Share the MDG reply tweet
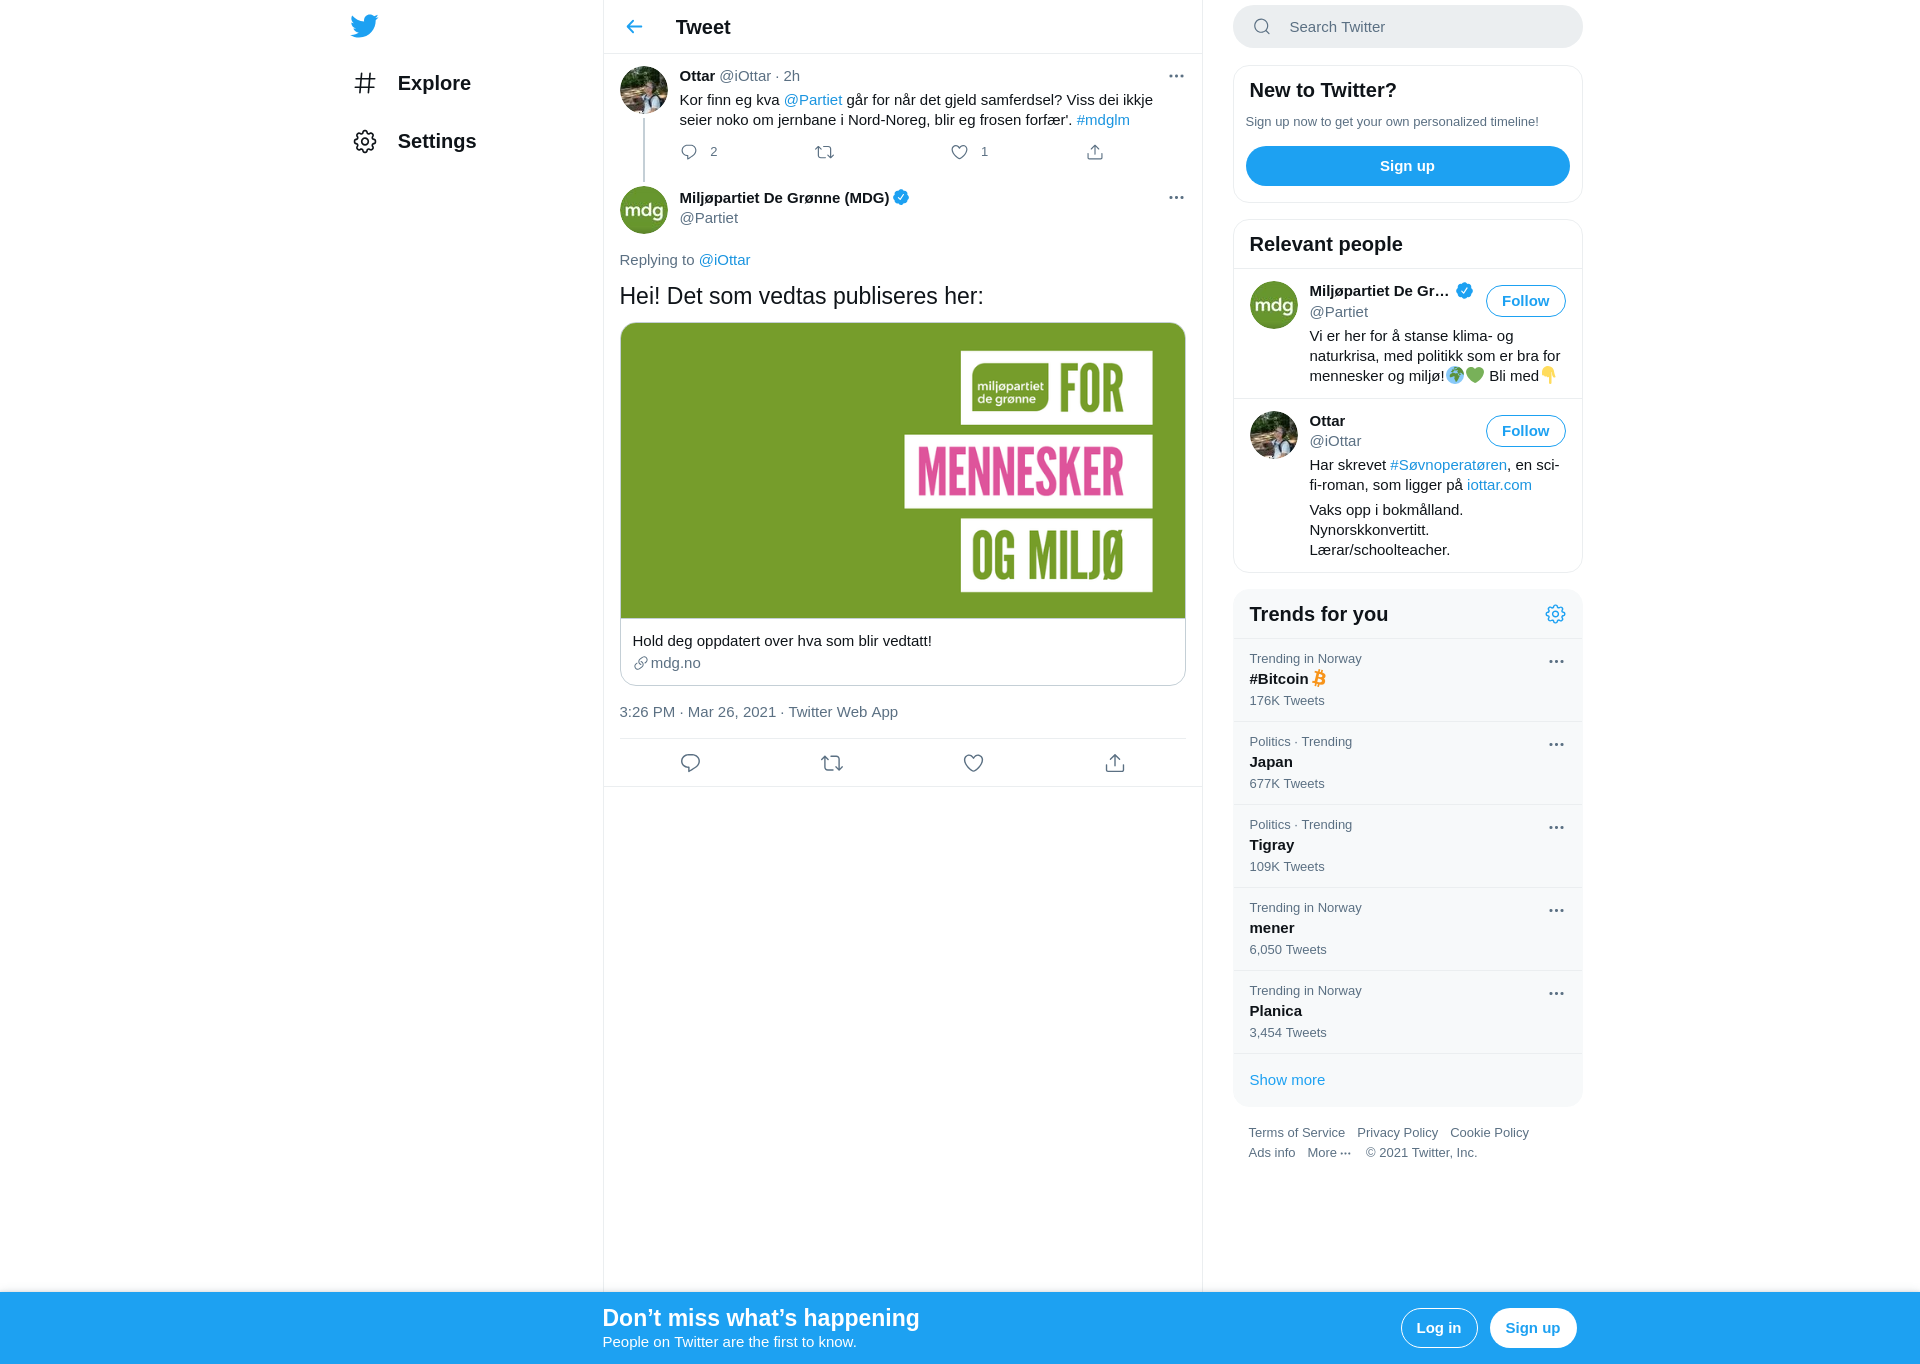 (x=1115, y=763)
